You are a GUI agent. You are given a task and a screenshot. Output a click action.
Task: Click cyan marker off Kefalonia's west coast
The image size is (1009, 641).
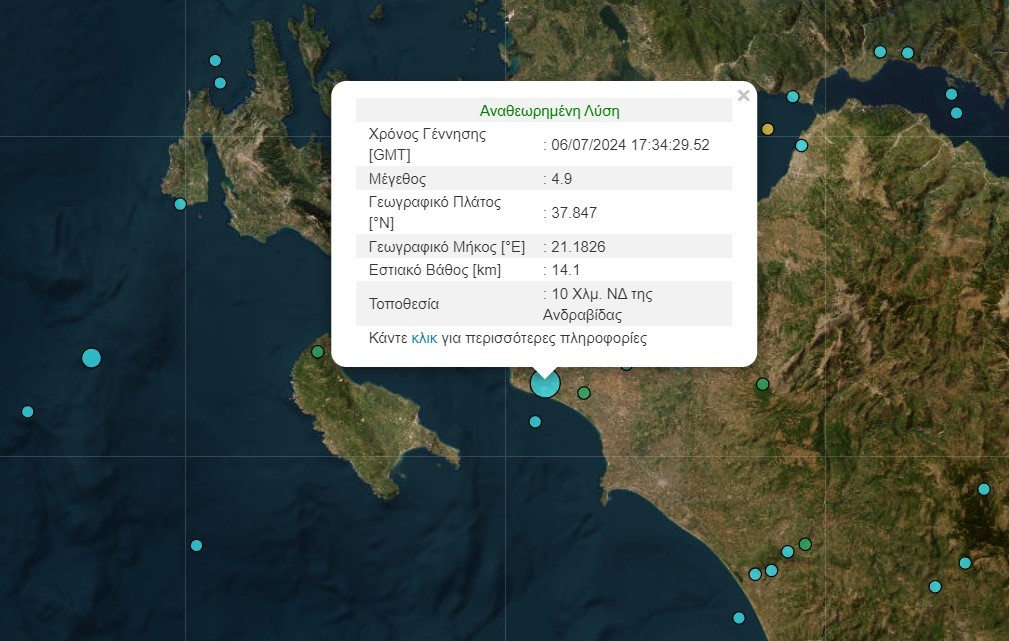(x=180, y=204)
